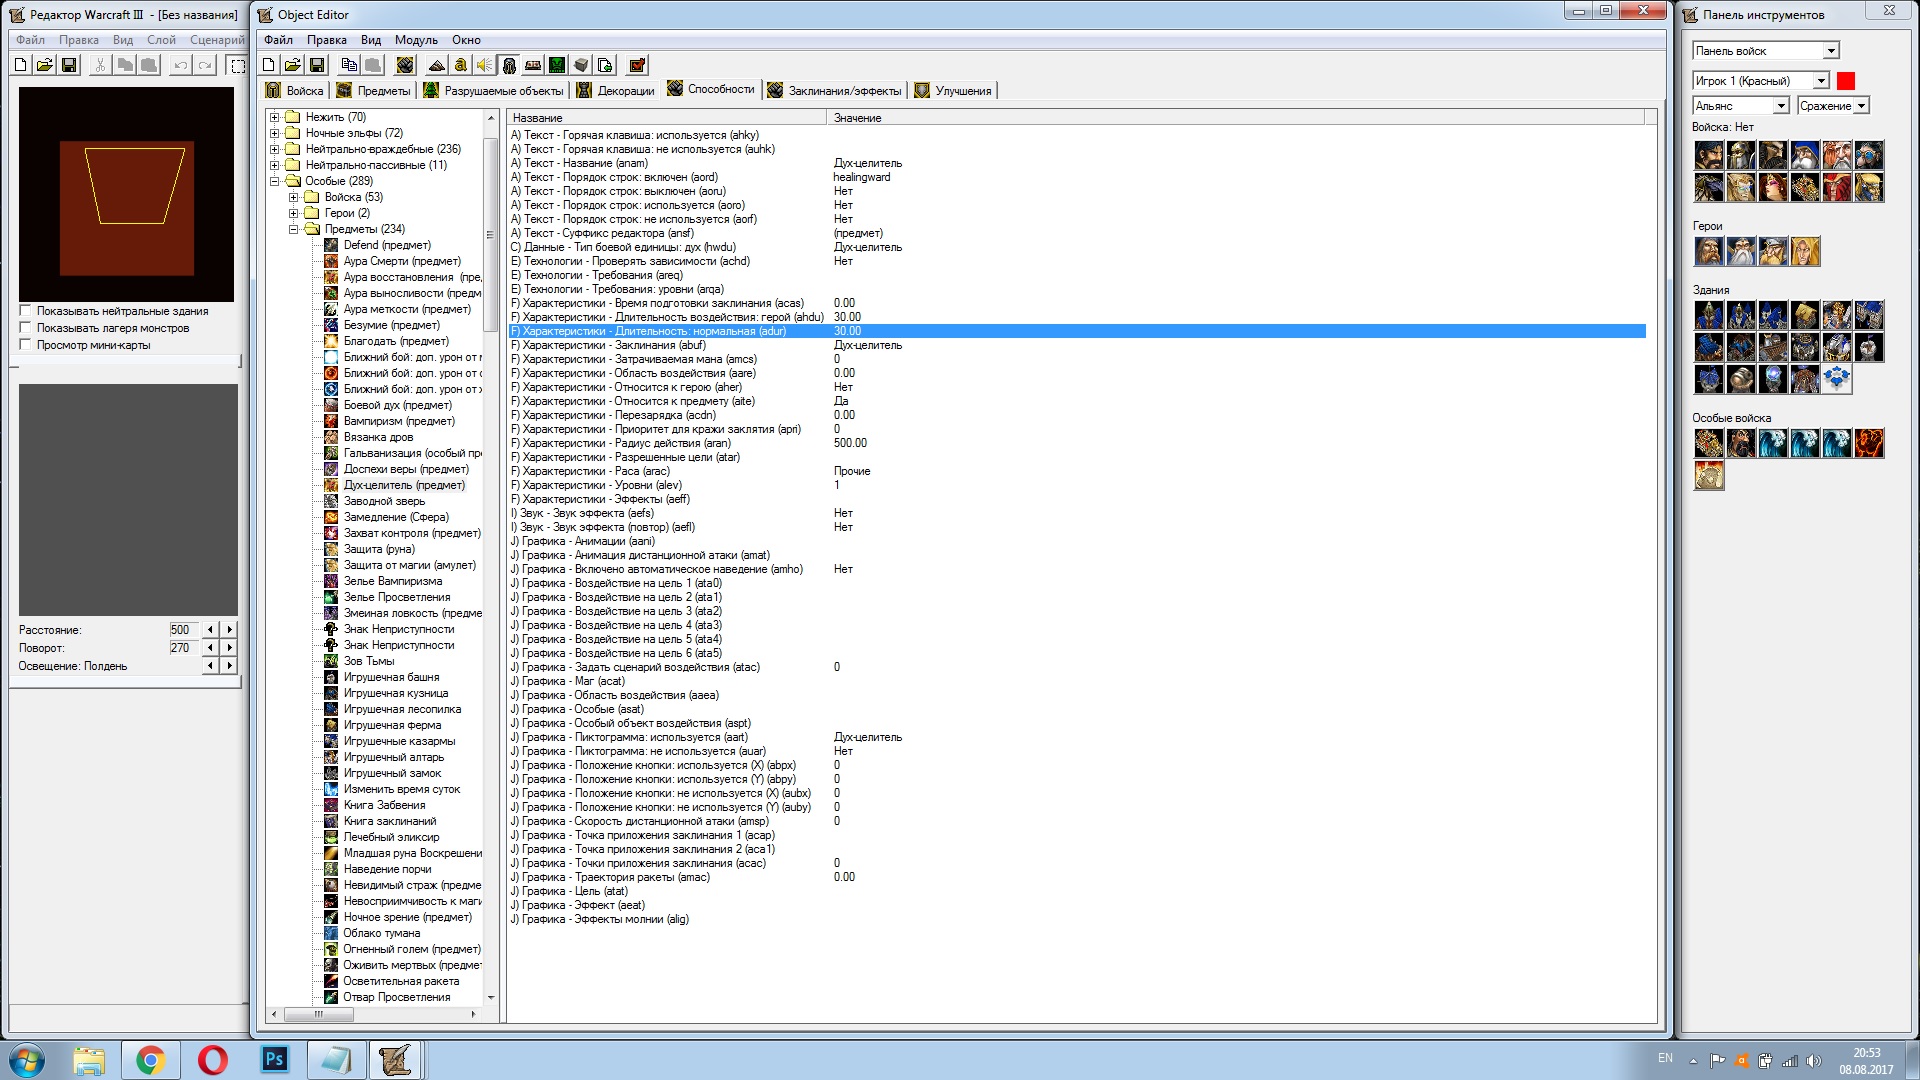The height and width of the screenshot is (1080, 1920).
Task: Enable 'Показывать нейтральные здания' checkbox
Action: pos(26,311)
